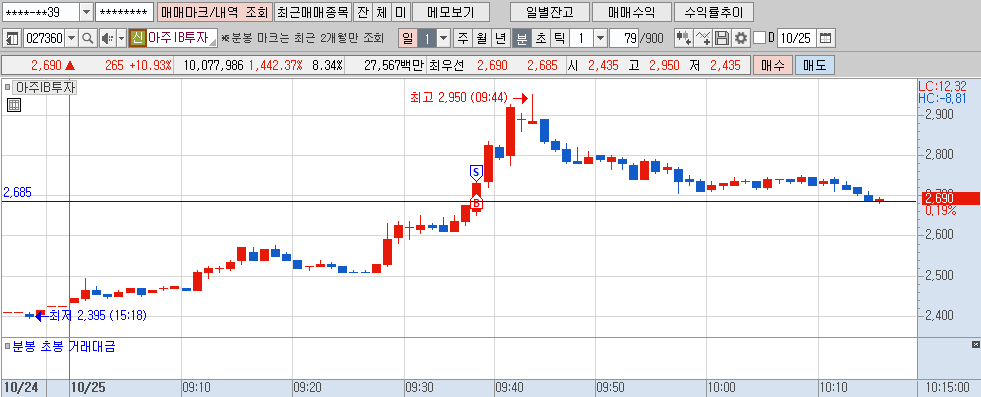Viewport: 981px width, 397px height.
Task: Click the 09:40 time axis label
Action: point(509,388)
